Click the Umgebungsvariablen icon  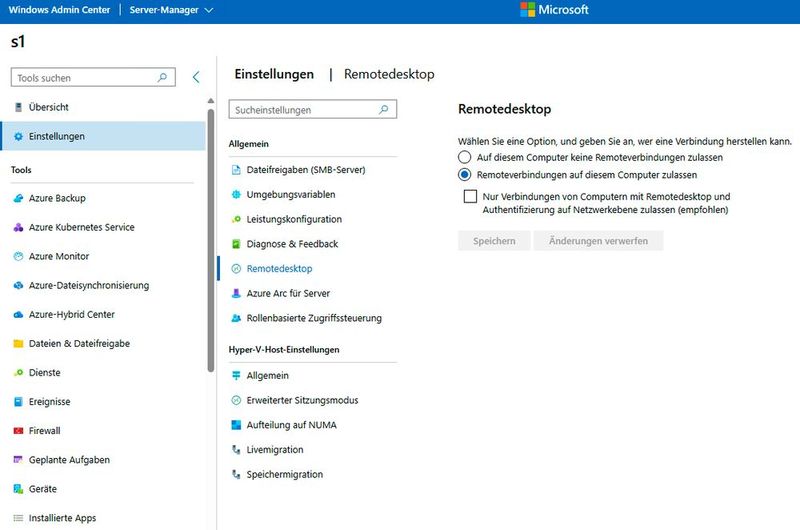click(x=236, y=194)
